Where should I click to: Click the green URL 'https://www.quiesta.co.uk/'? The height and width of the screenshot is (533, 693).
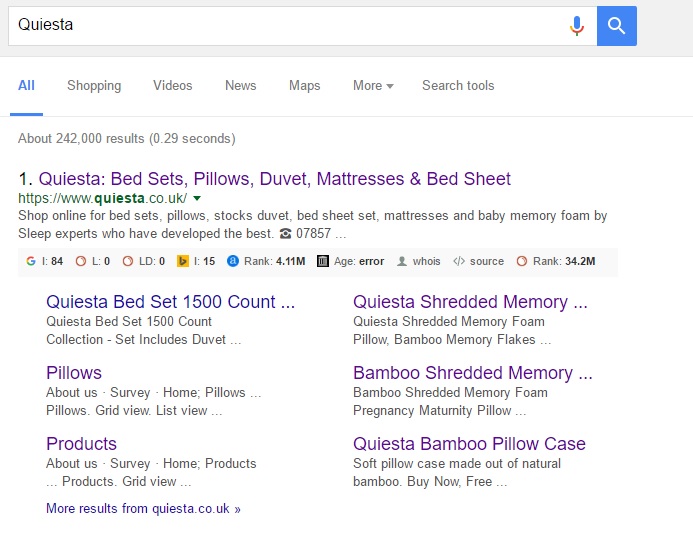click(x=103, y=198)
